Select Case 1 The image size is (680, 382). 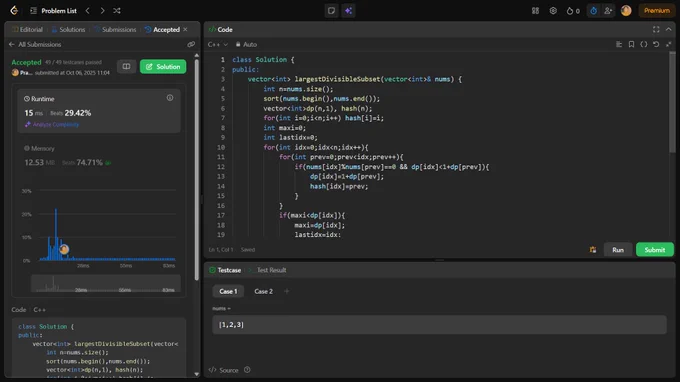coord(228,291)
